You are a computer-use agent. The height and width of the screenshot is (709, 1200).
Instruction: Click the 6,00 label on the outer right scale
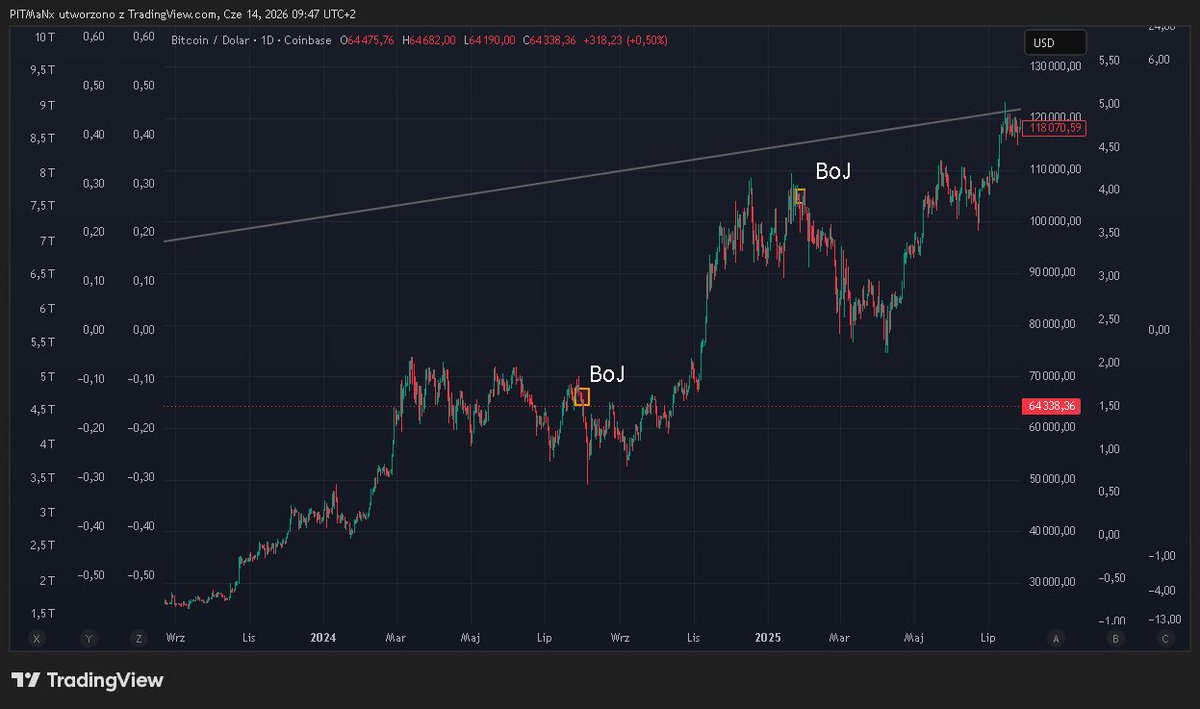click(1159, 59)
